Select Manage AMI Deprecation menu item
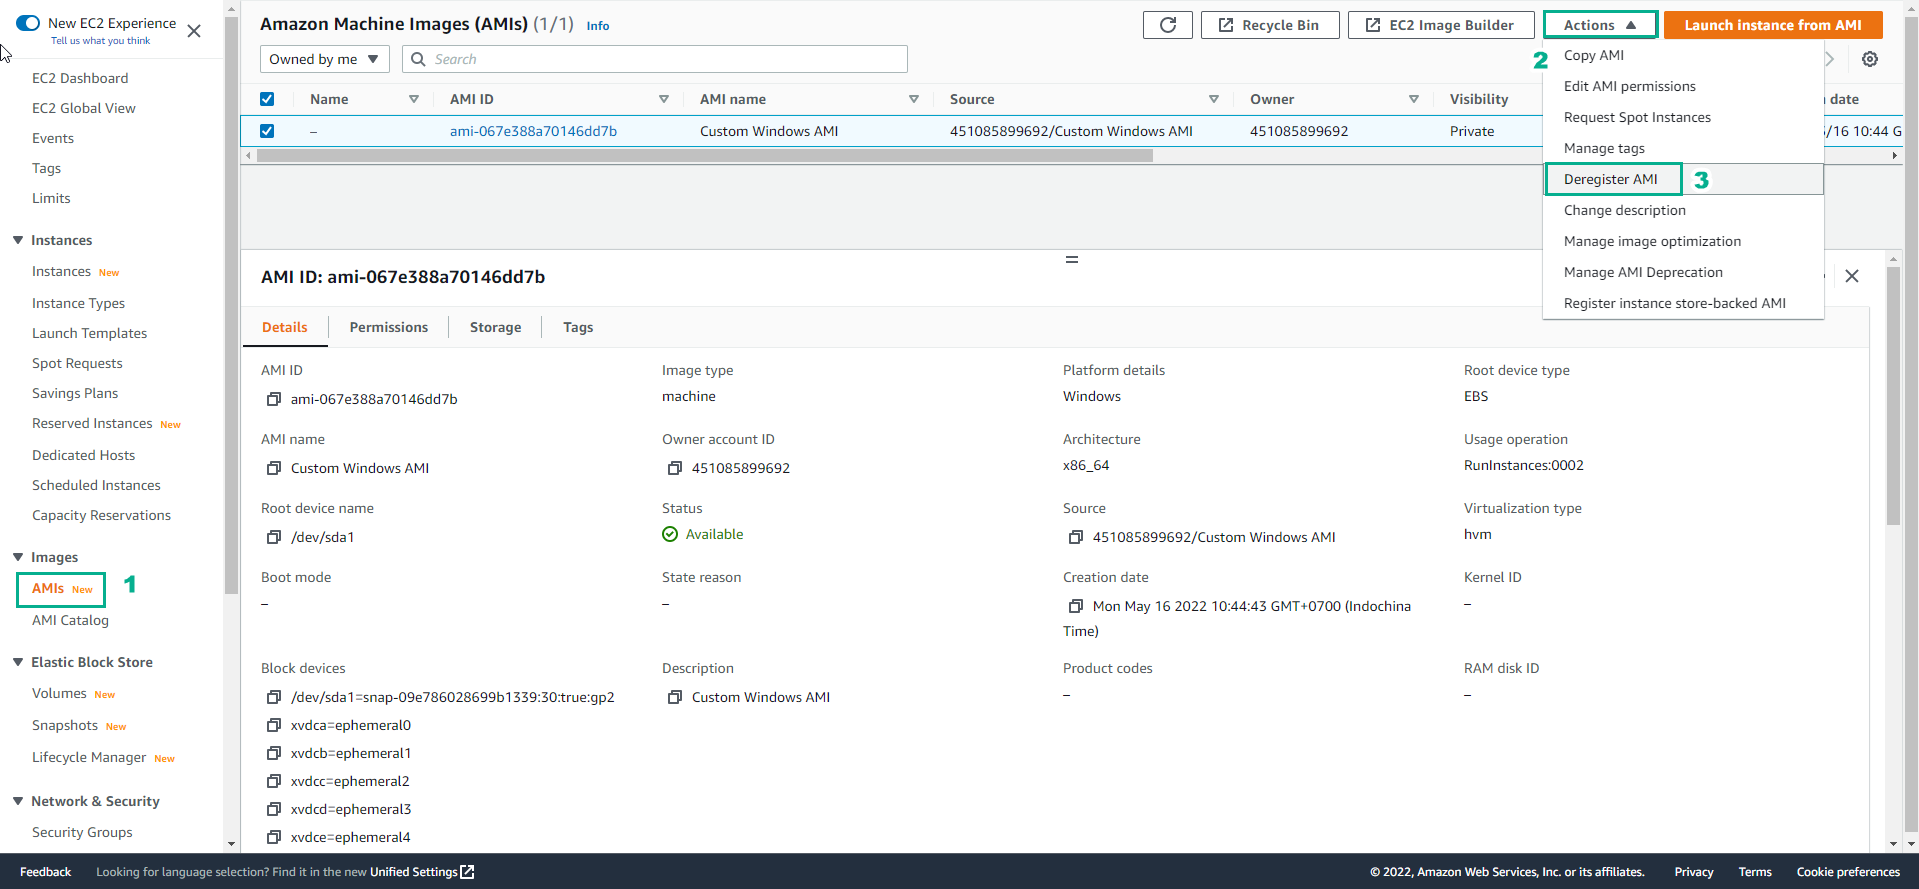1919x889 pixels. pos(1683,272)
